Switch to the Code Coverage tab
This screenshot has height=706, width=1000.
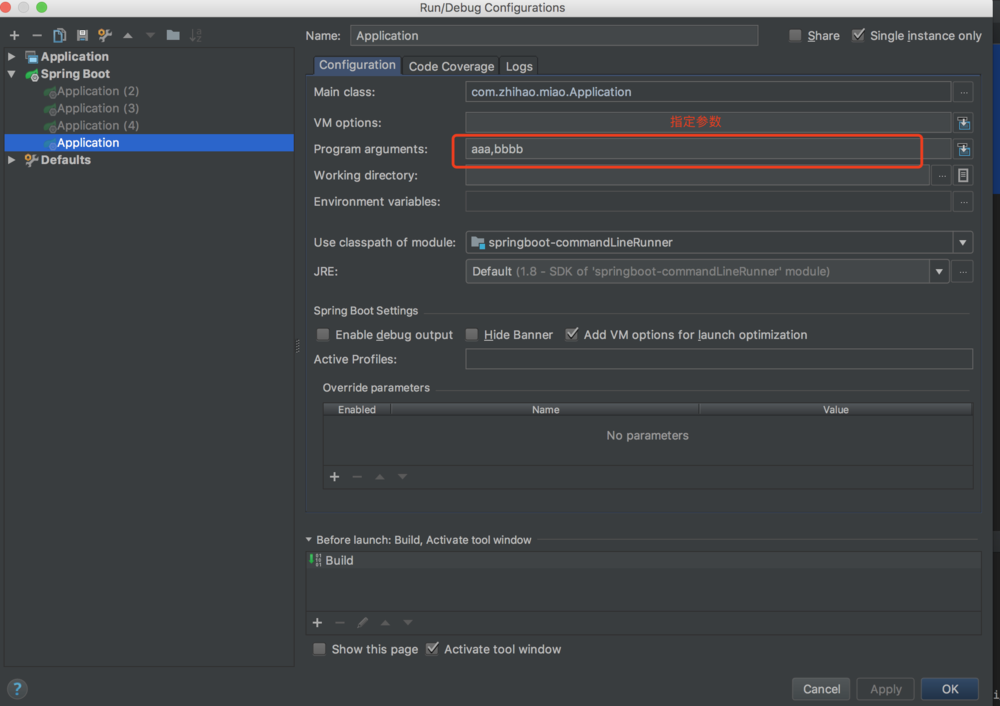pos(450,66)
